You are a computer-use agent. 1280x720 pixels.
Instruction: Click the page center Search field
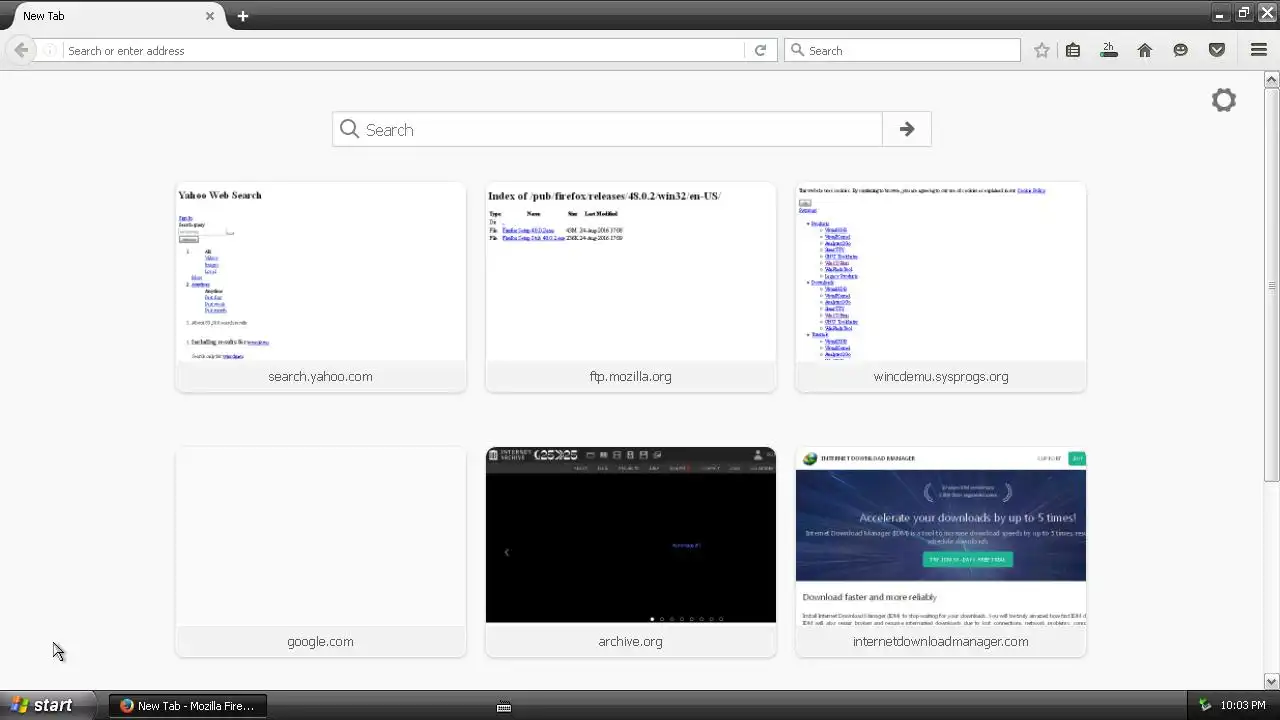point(608,129)
